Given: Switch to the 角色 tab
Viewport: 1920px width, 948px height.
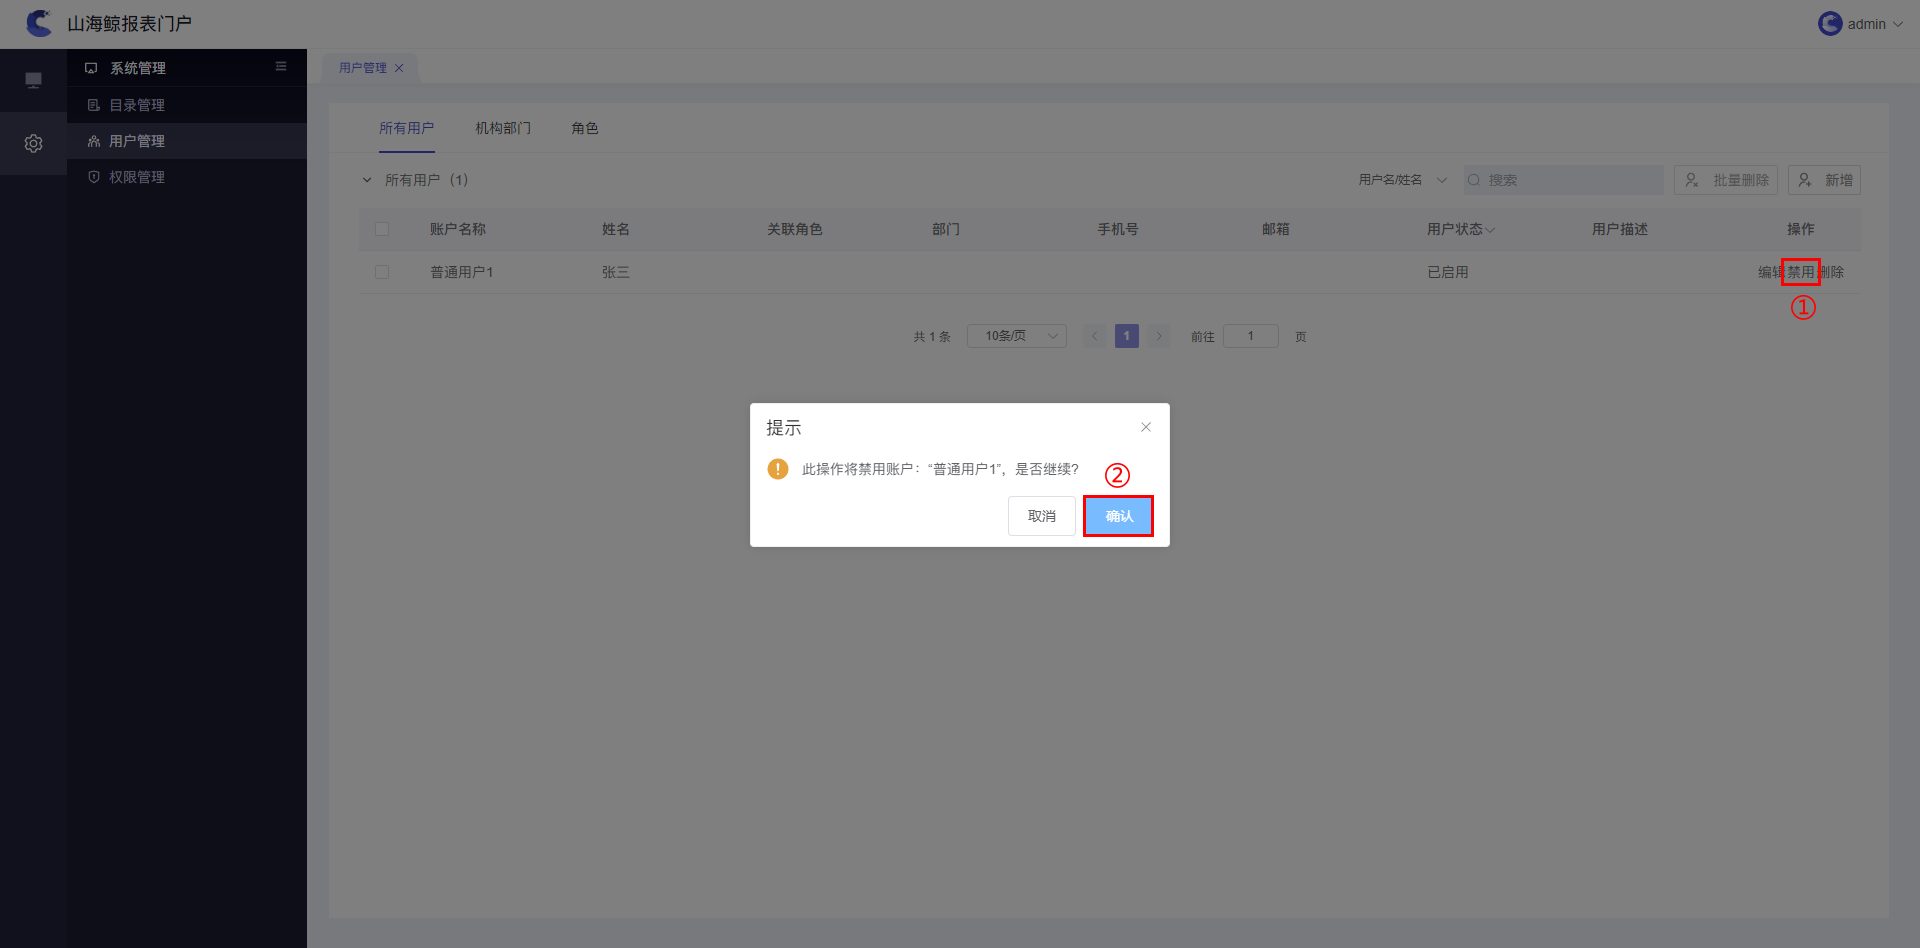Looking at the screenshot, I should (585, 128).
